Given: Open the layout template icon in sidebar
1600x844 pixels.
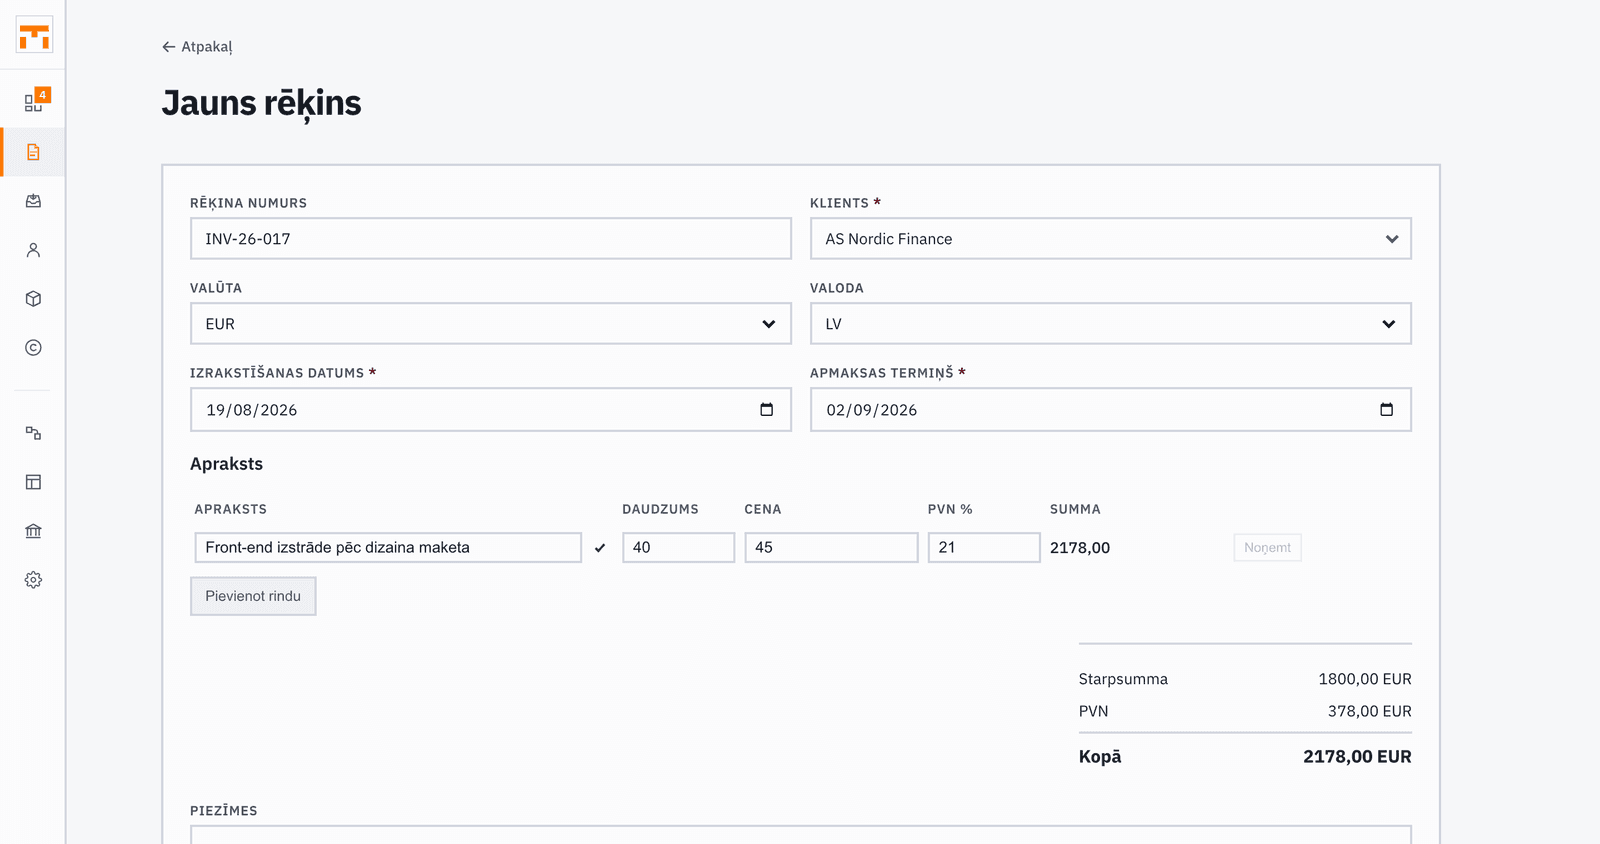Looking at the screenshot, I should coord(33,482).
